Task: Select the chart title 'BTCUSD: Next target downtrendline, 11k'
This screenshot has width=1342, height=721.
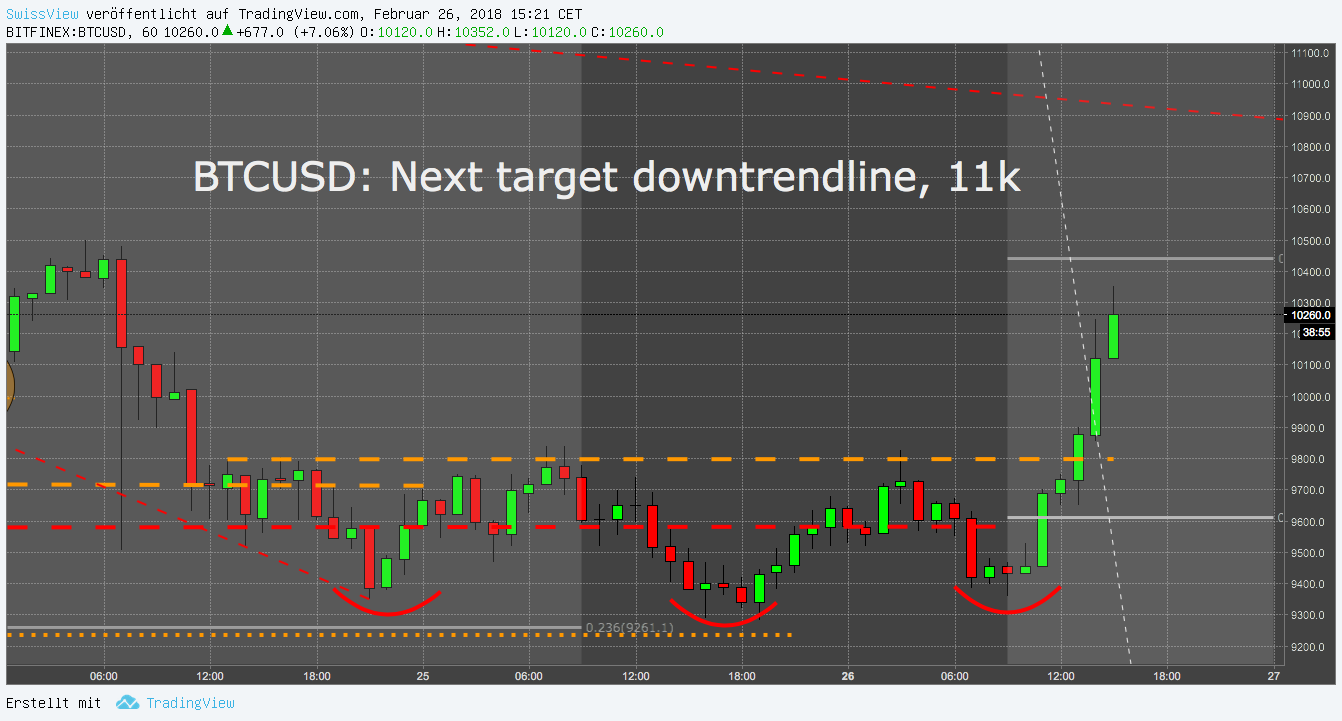Action: pyautogui.click(x=607, y=178)
